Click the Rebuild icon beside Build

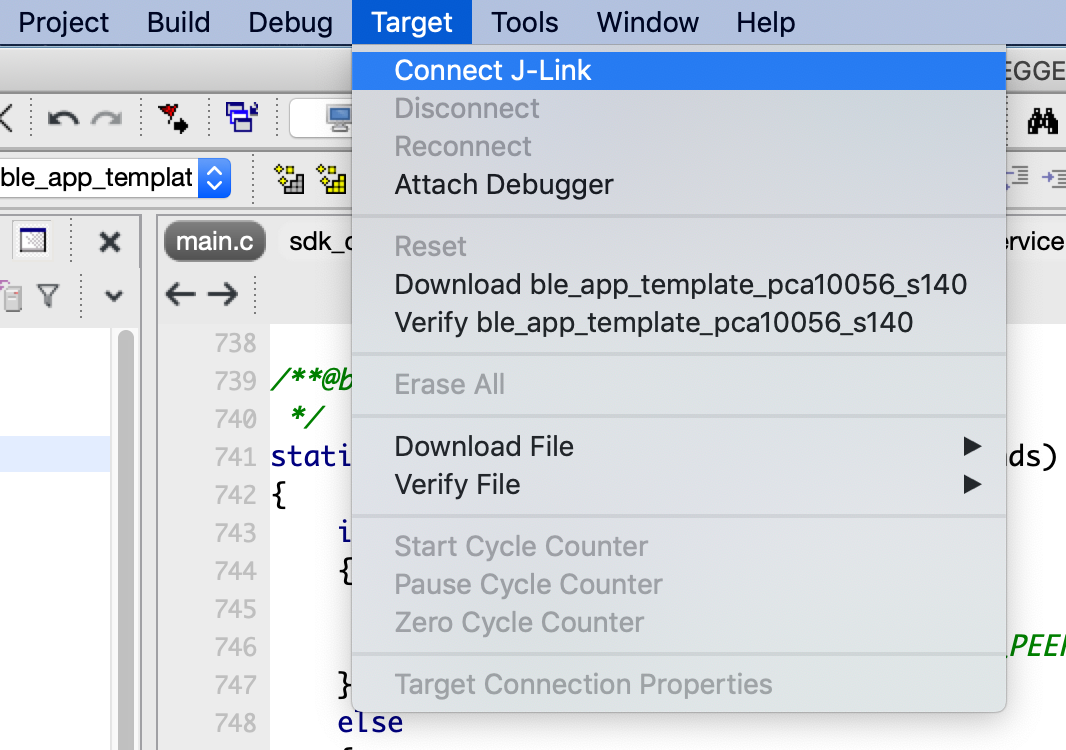point(330,178)
